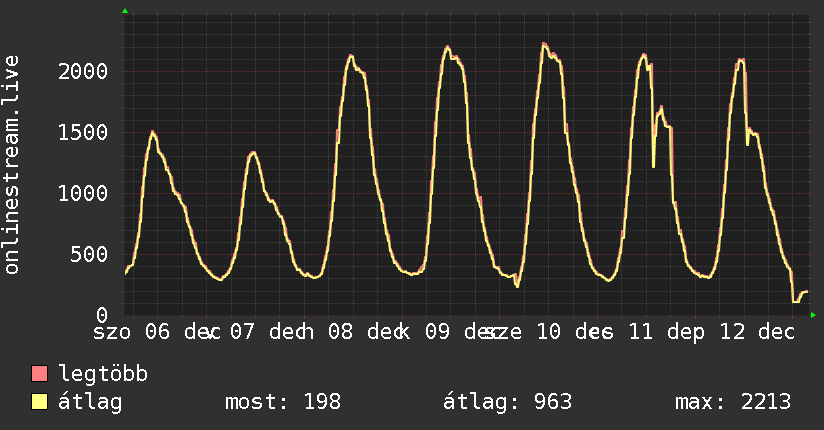Screen dimensions: 824x430
Task: Click the '06 dec' x-axis date label
Action: pyautogui.click(x=180, y=331)
